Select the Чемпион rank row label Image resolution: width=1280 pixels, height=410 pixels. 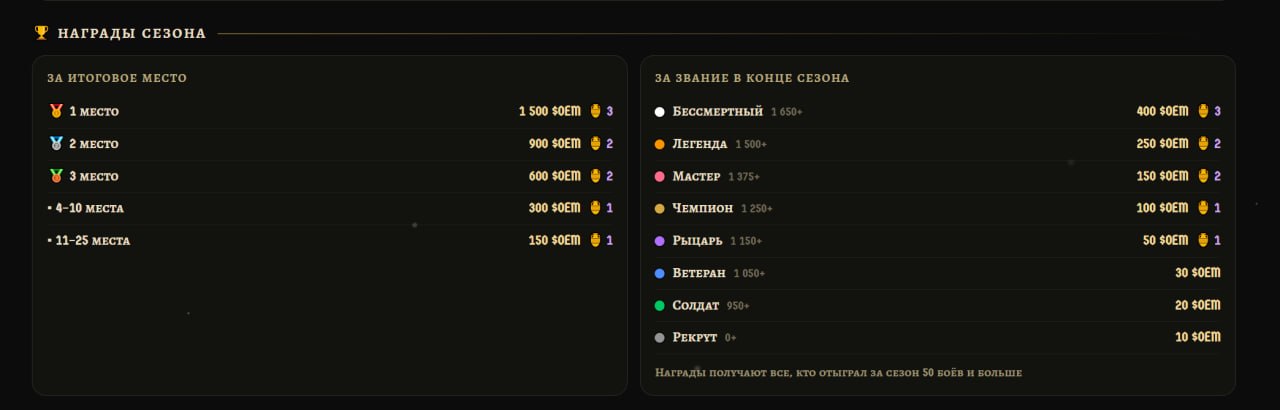coord(703,208)
